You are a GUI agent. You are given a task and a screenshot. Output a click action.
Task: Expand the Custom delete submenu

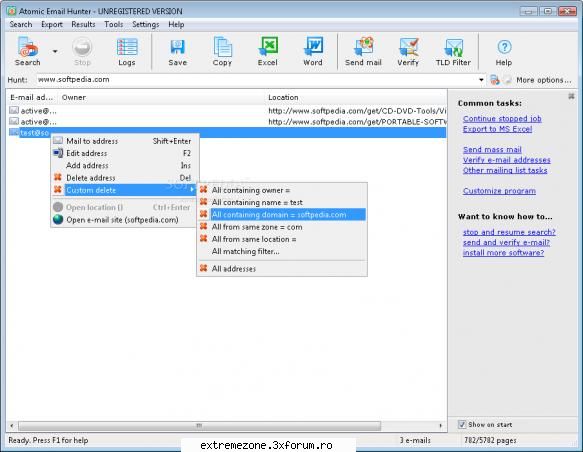coord(123,190)
